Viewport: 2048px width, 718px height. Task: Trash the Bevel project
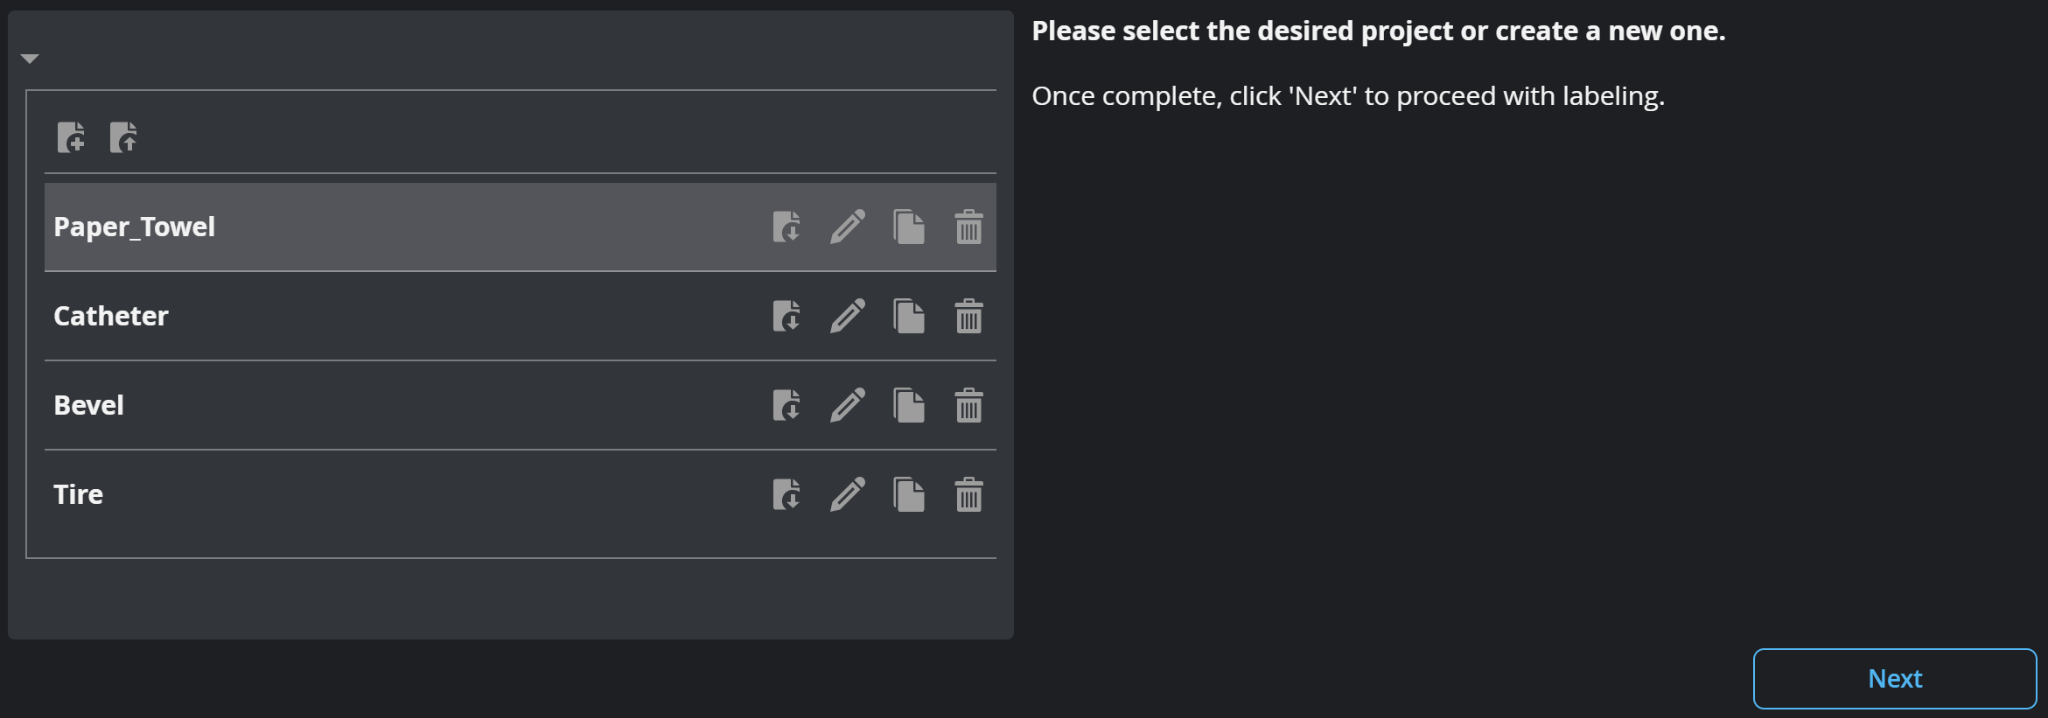(x=968, y=405)
